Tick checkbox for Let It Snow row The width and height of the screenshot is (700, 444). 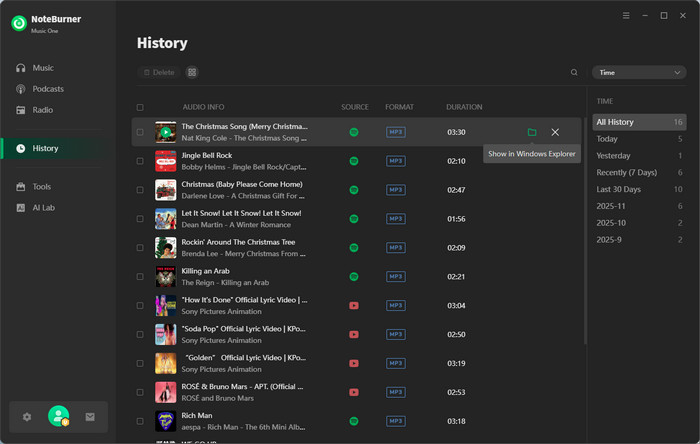click(x=140, y=219)
